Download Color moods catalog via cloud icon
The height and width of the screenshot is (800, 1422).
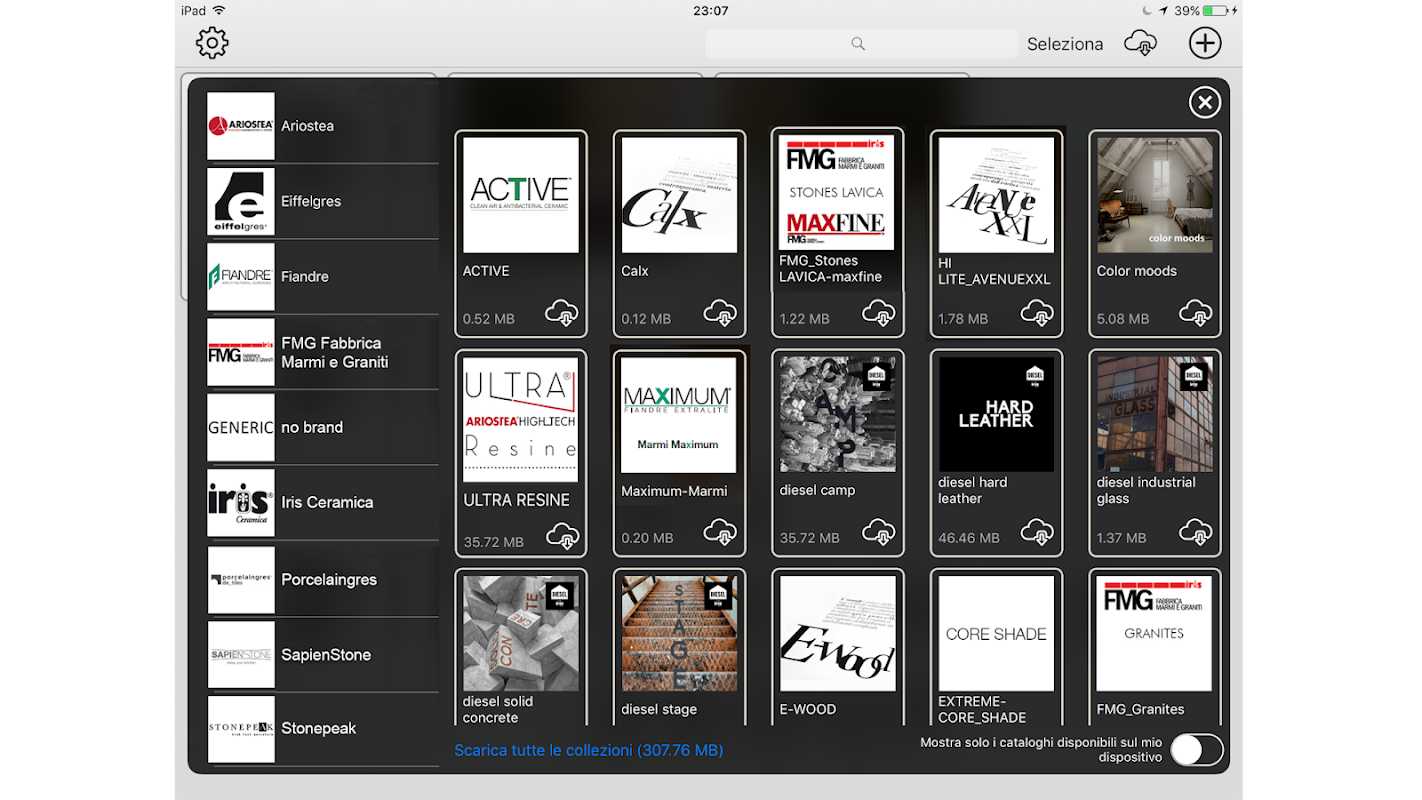coord(1196,314)
